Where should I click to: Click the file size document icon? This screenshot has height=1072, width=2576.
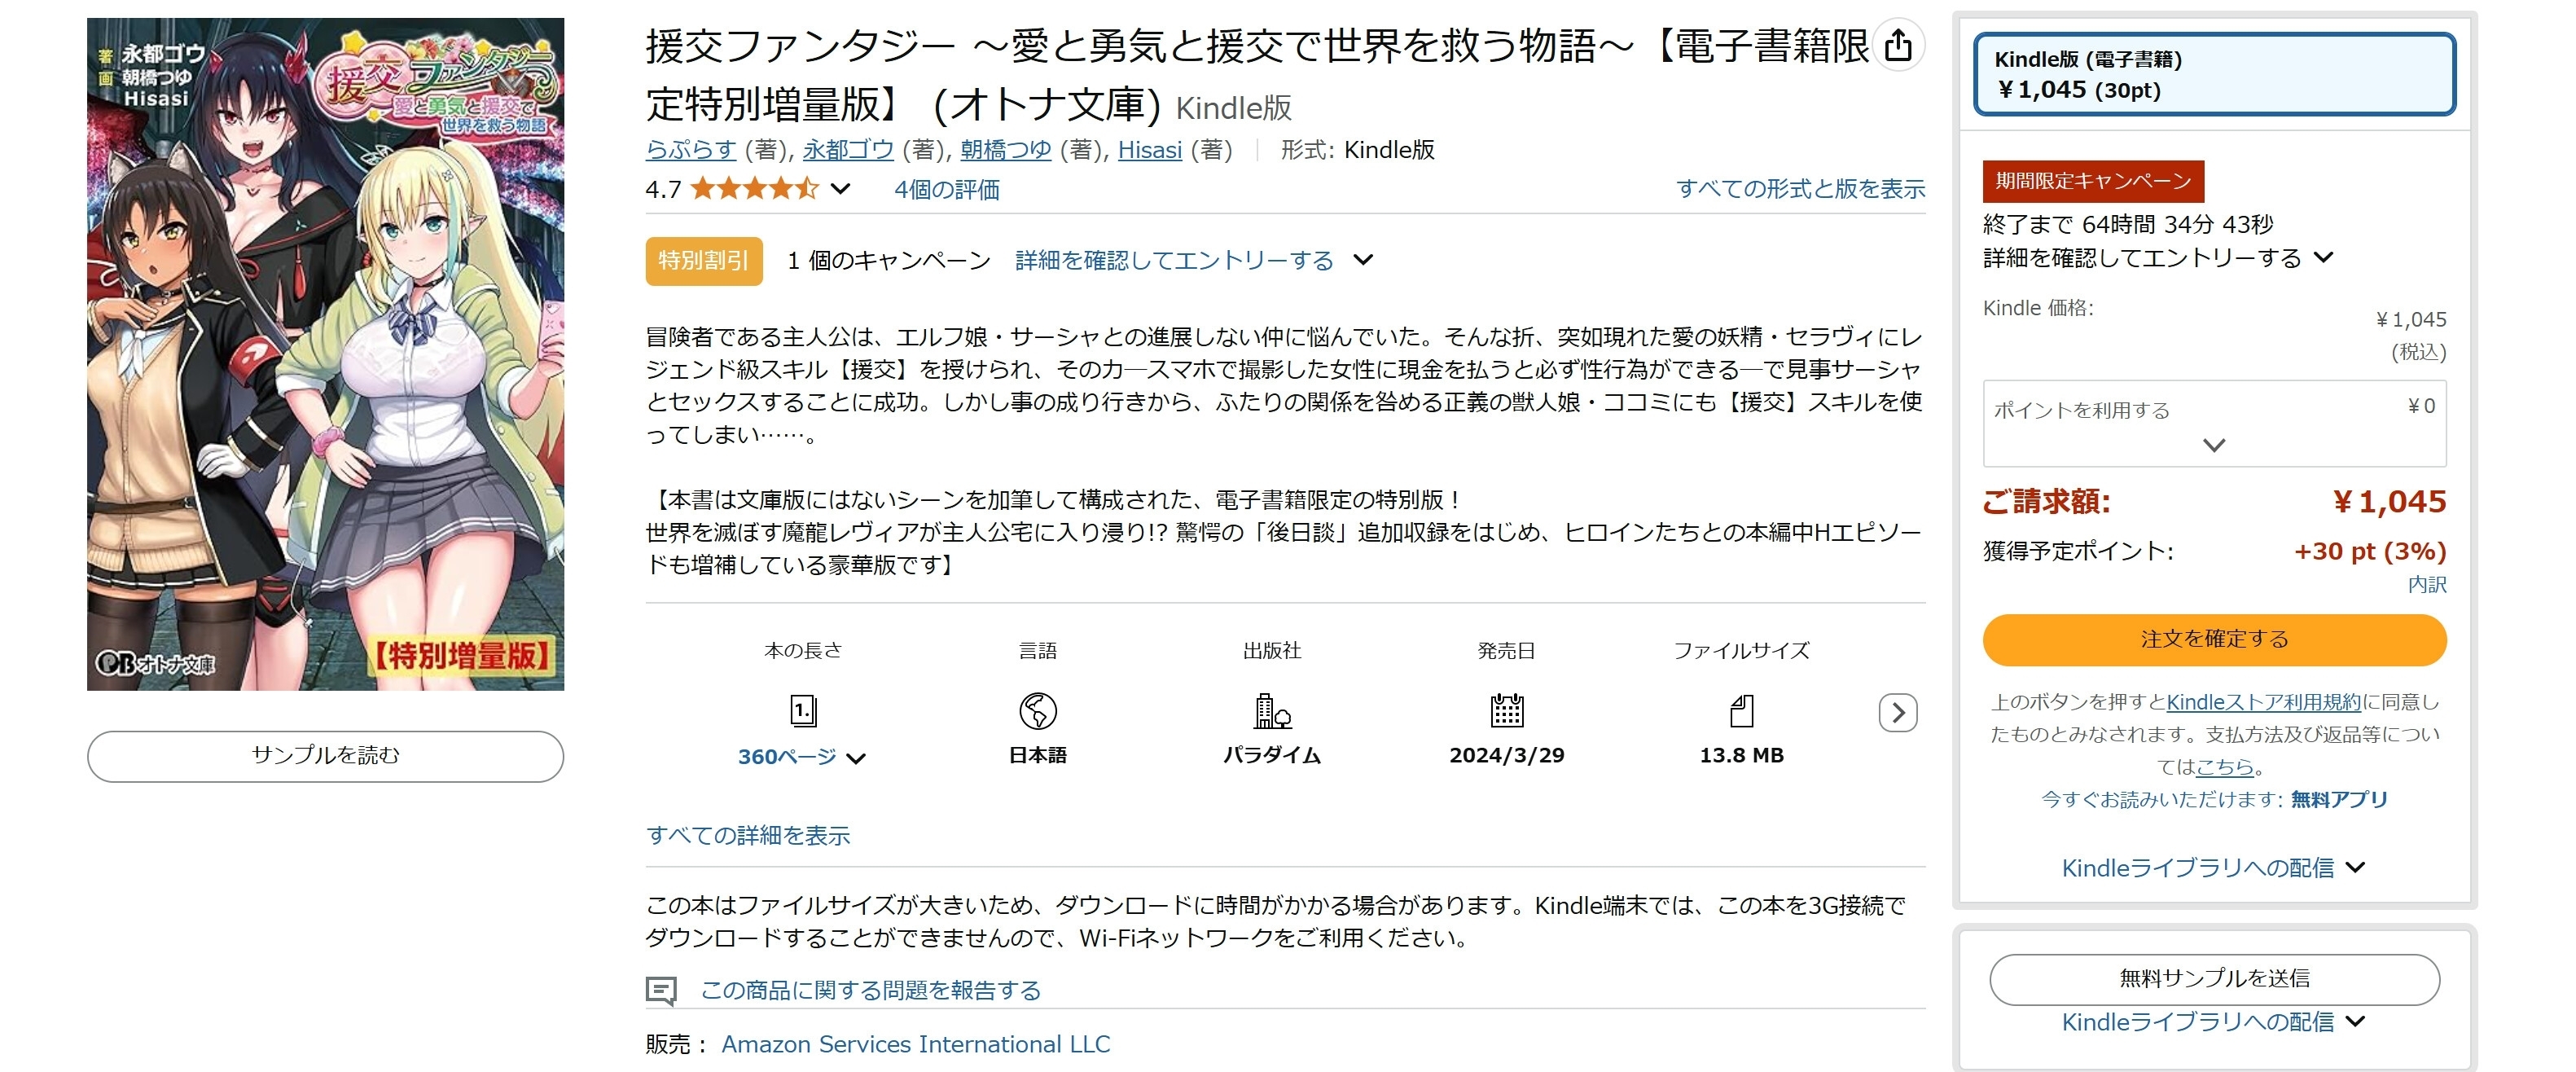1742,711
